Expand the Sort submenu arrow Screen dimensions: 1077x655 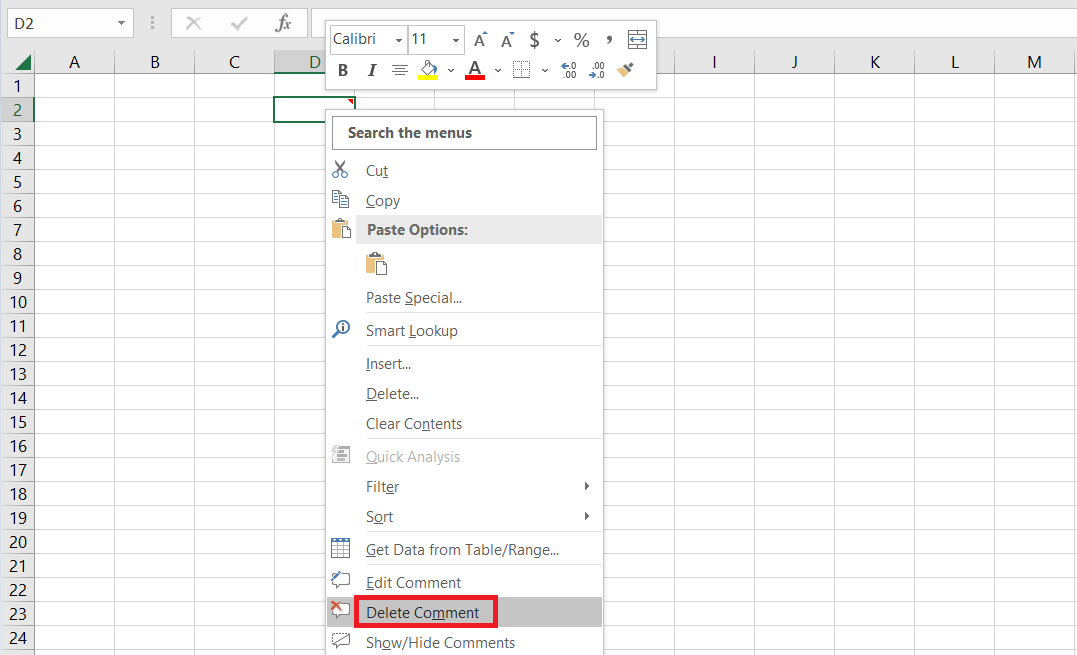(x=587, y=516)
